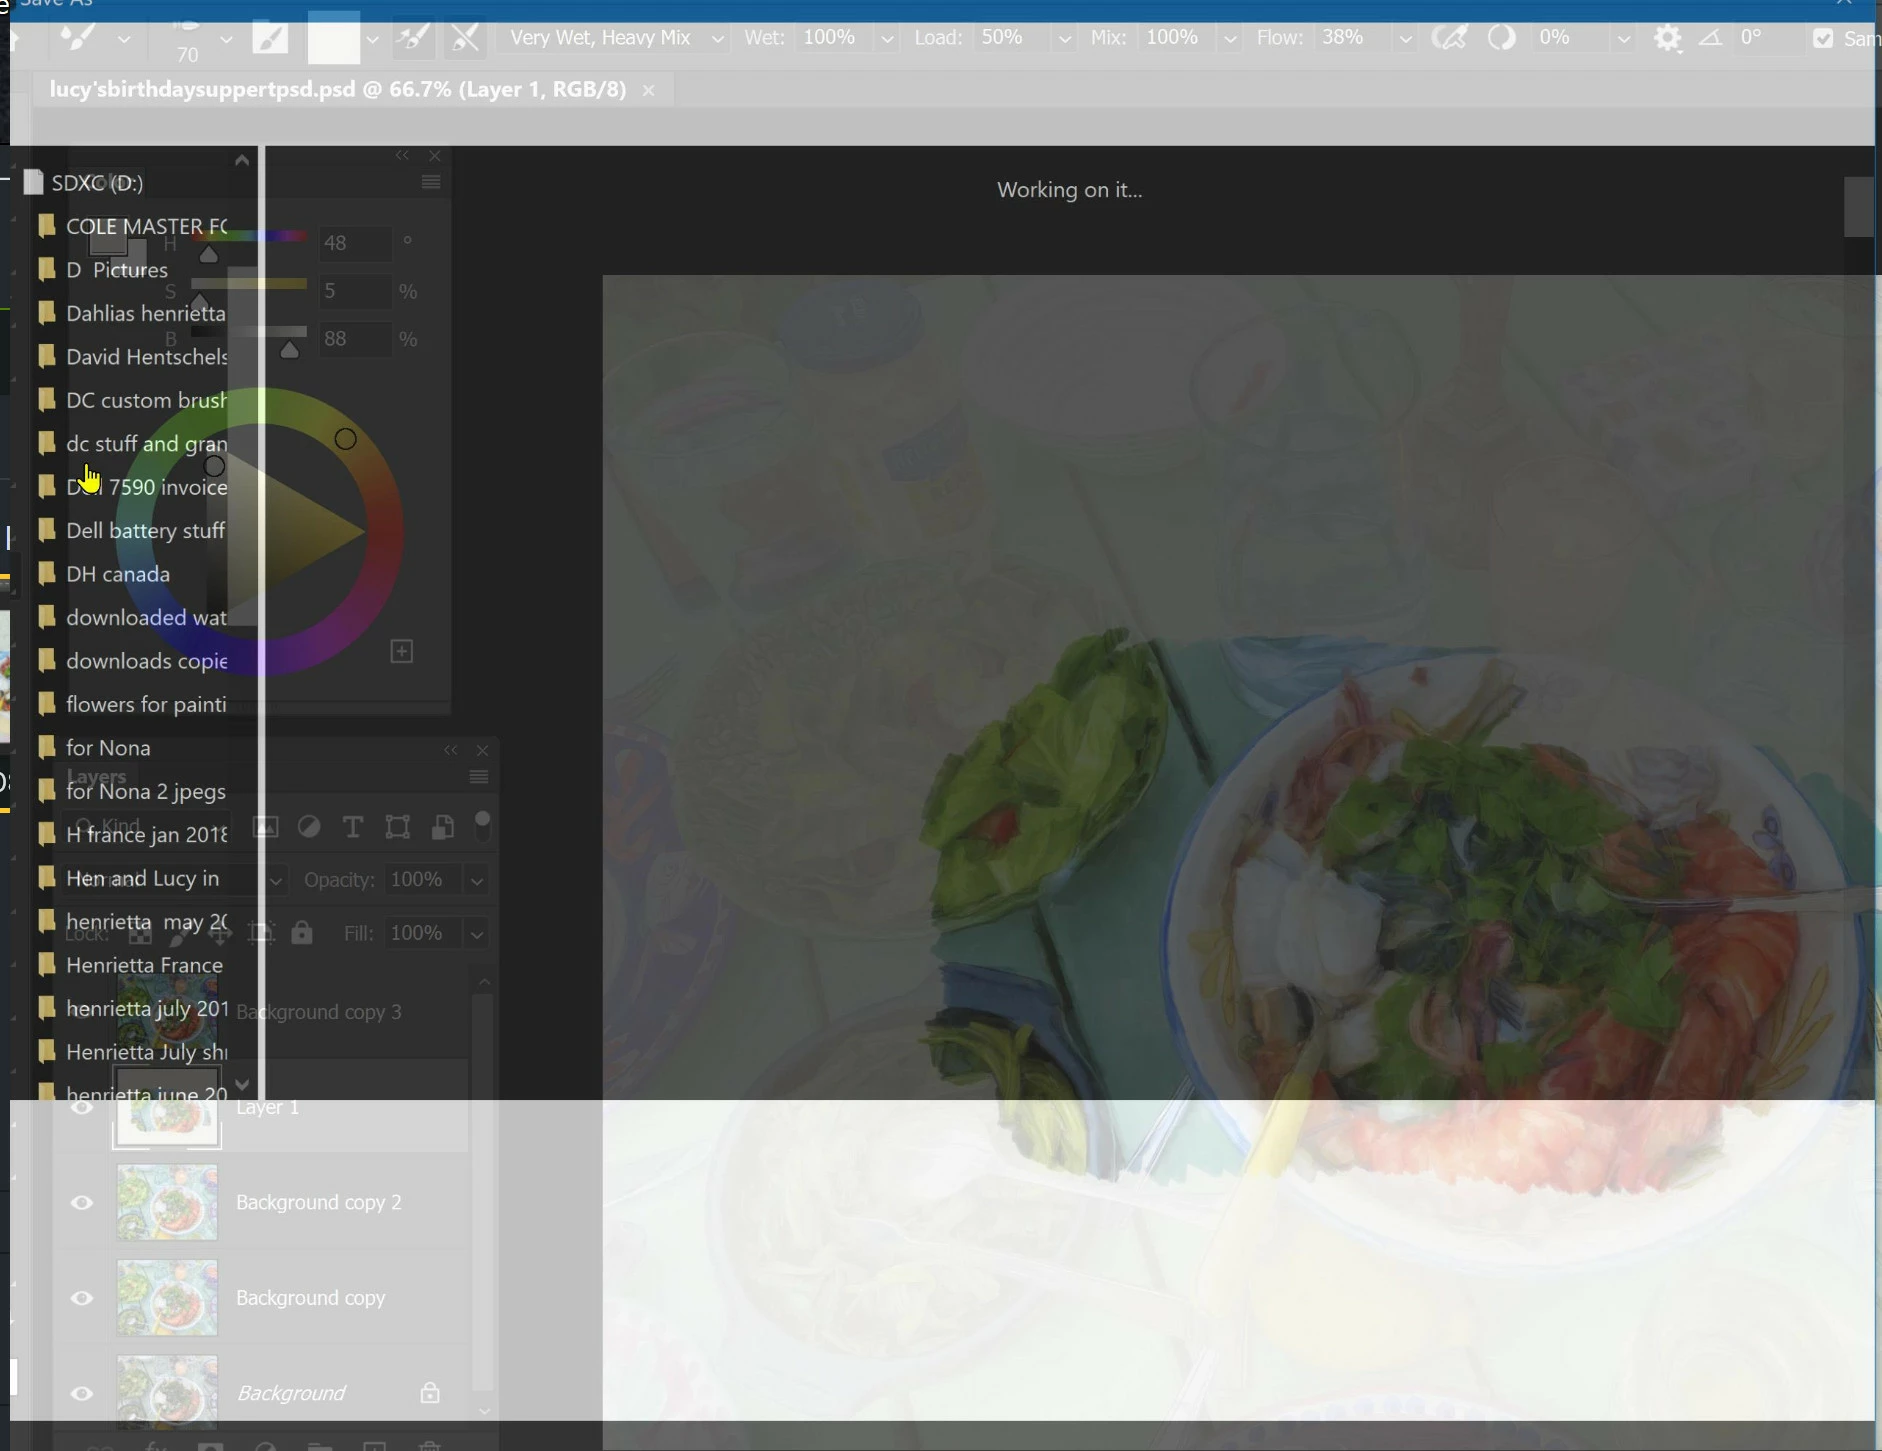Filter layers by shape layers icon
Viewport: 1882px width, 1451px height.
tap(398, 827)
